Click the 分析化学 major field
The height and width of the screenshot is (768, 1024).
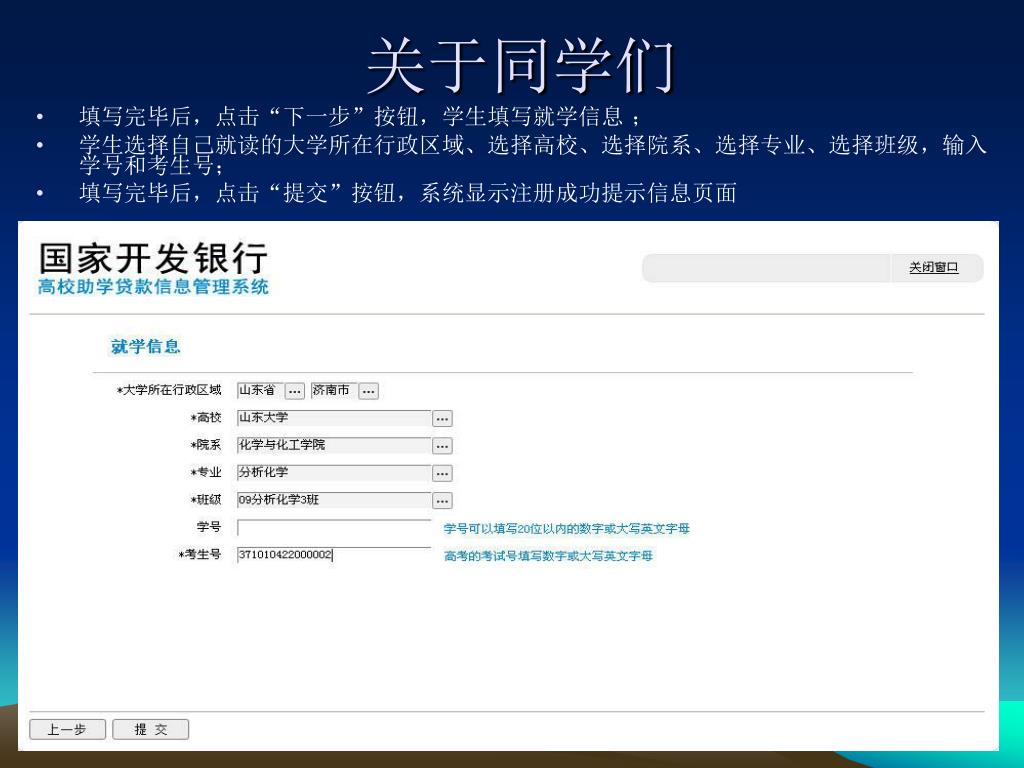click(x=334, y=473)
